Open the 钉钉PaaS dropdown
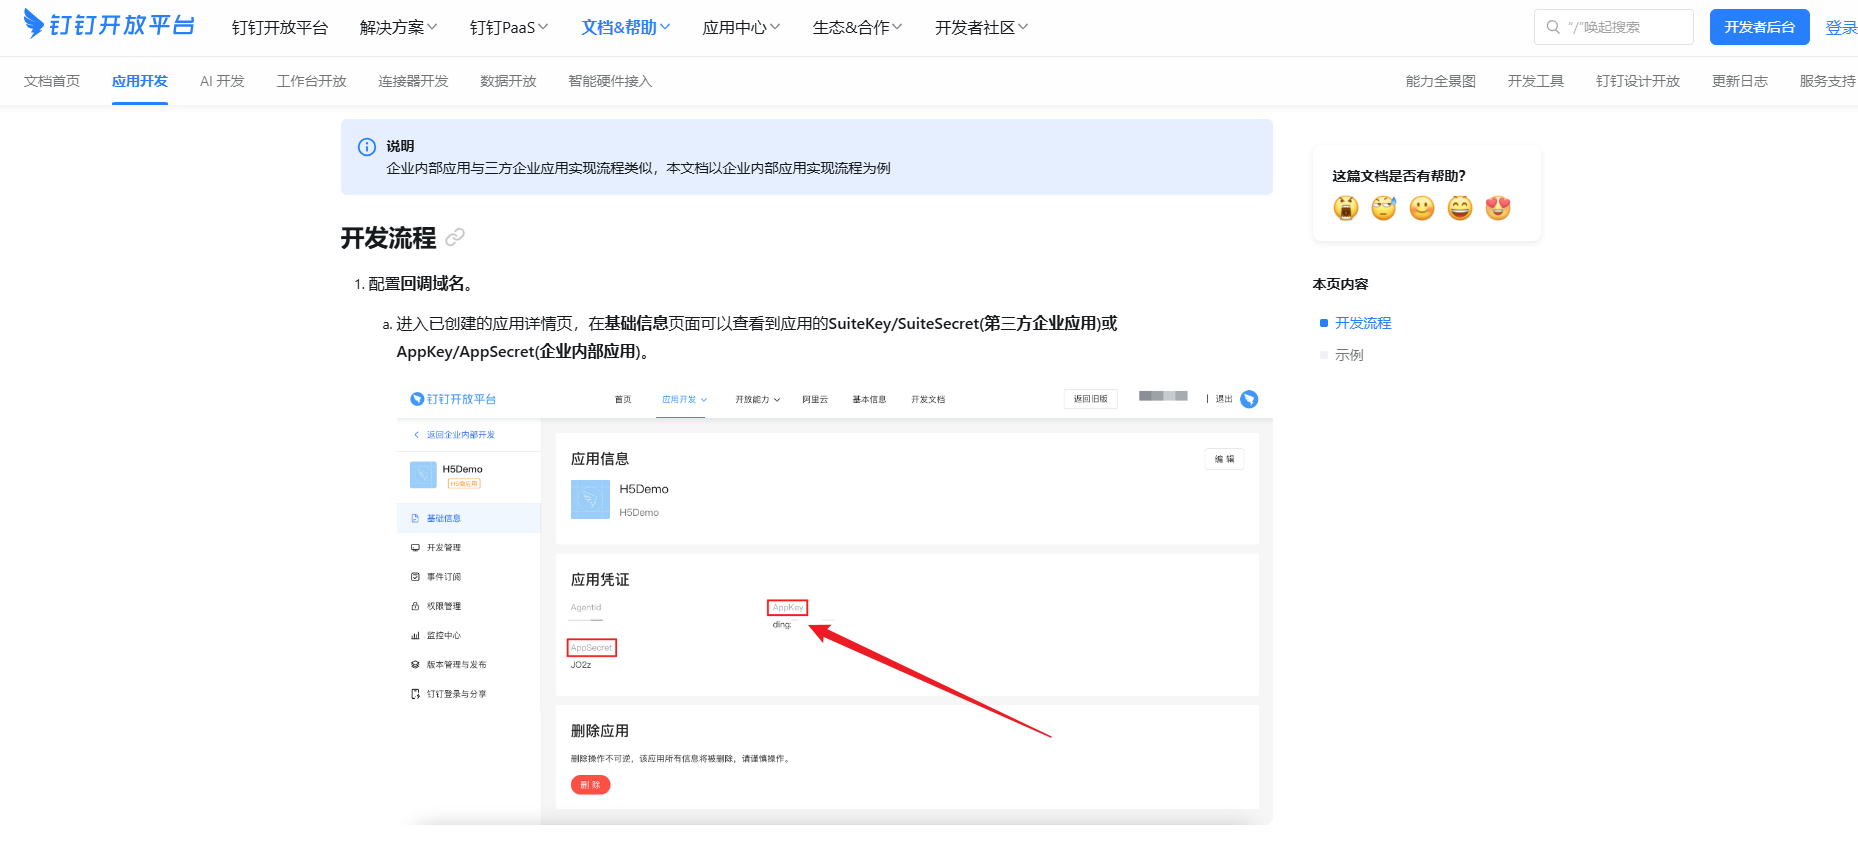Image resolution: width=1858 pixels, height=852 pixels. point(508,27)
